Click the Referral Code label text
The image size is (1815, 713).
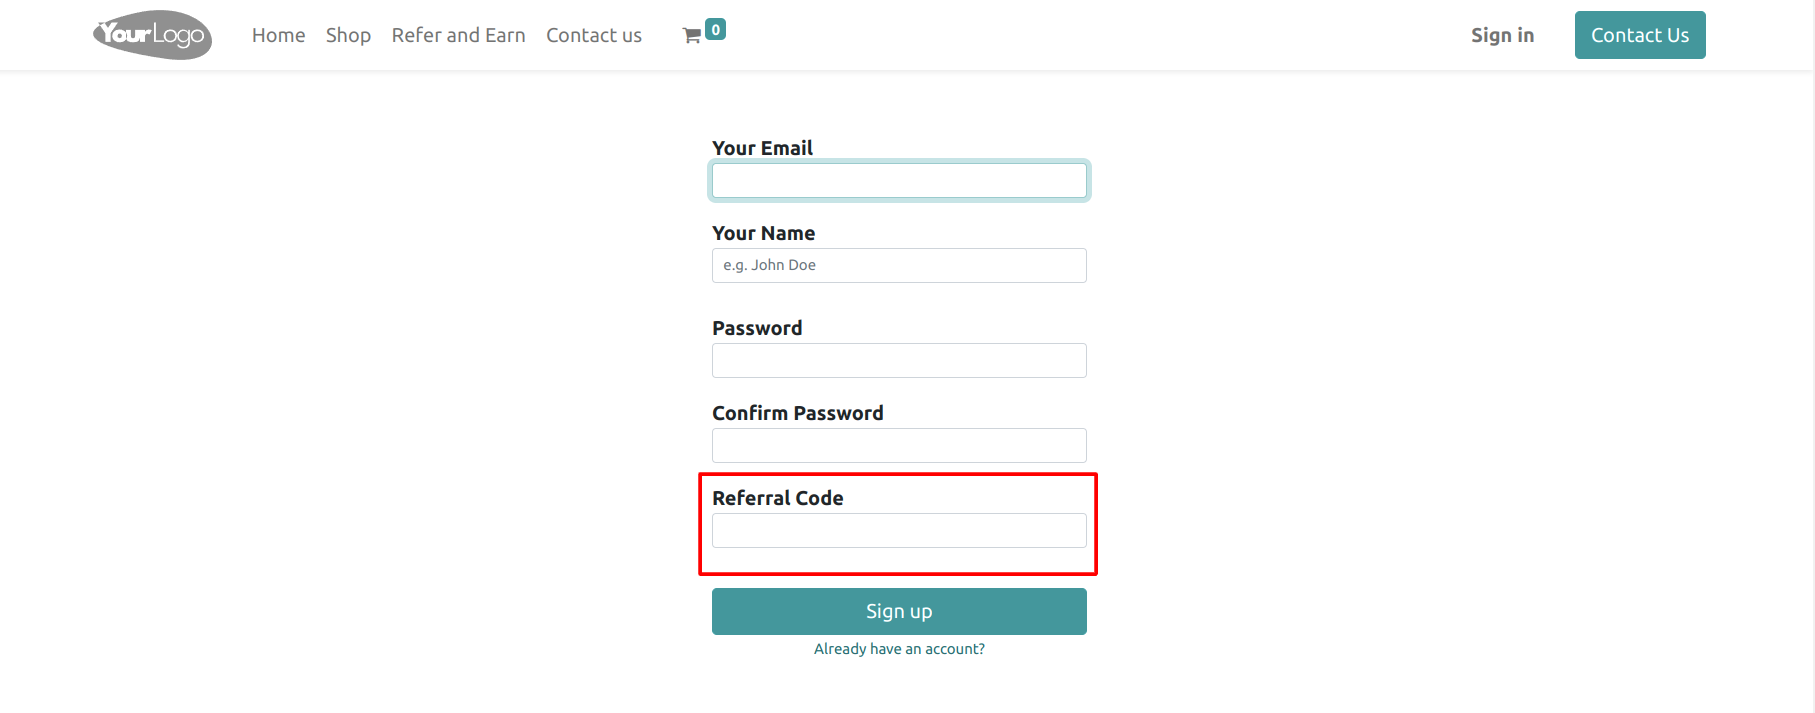(777, 498)
